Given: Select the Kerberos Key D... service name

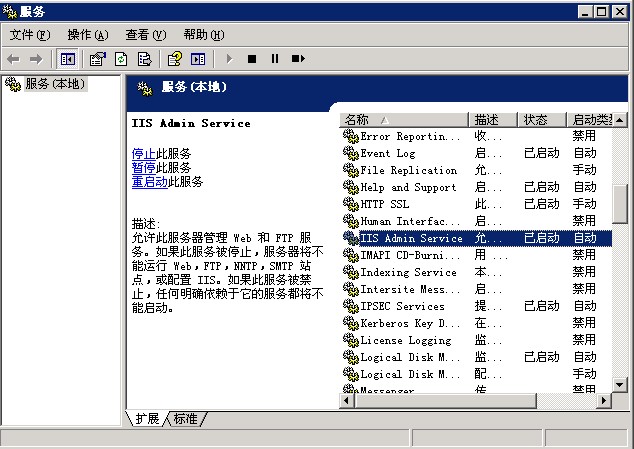Looking at the screenshot, I should click(x=410, y=323).
